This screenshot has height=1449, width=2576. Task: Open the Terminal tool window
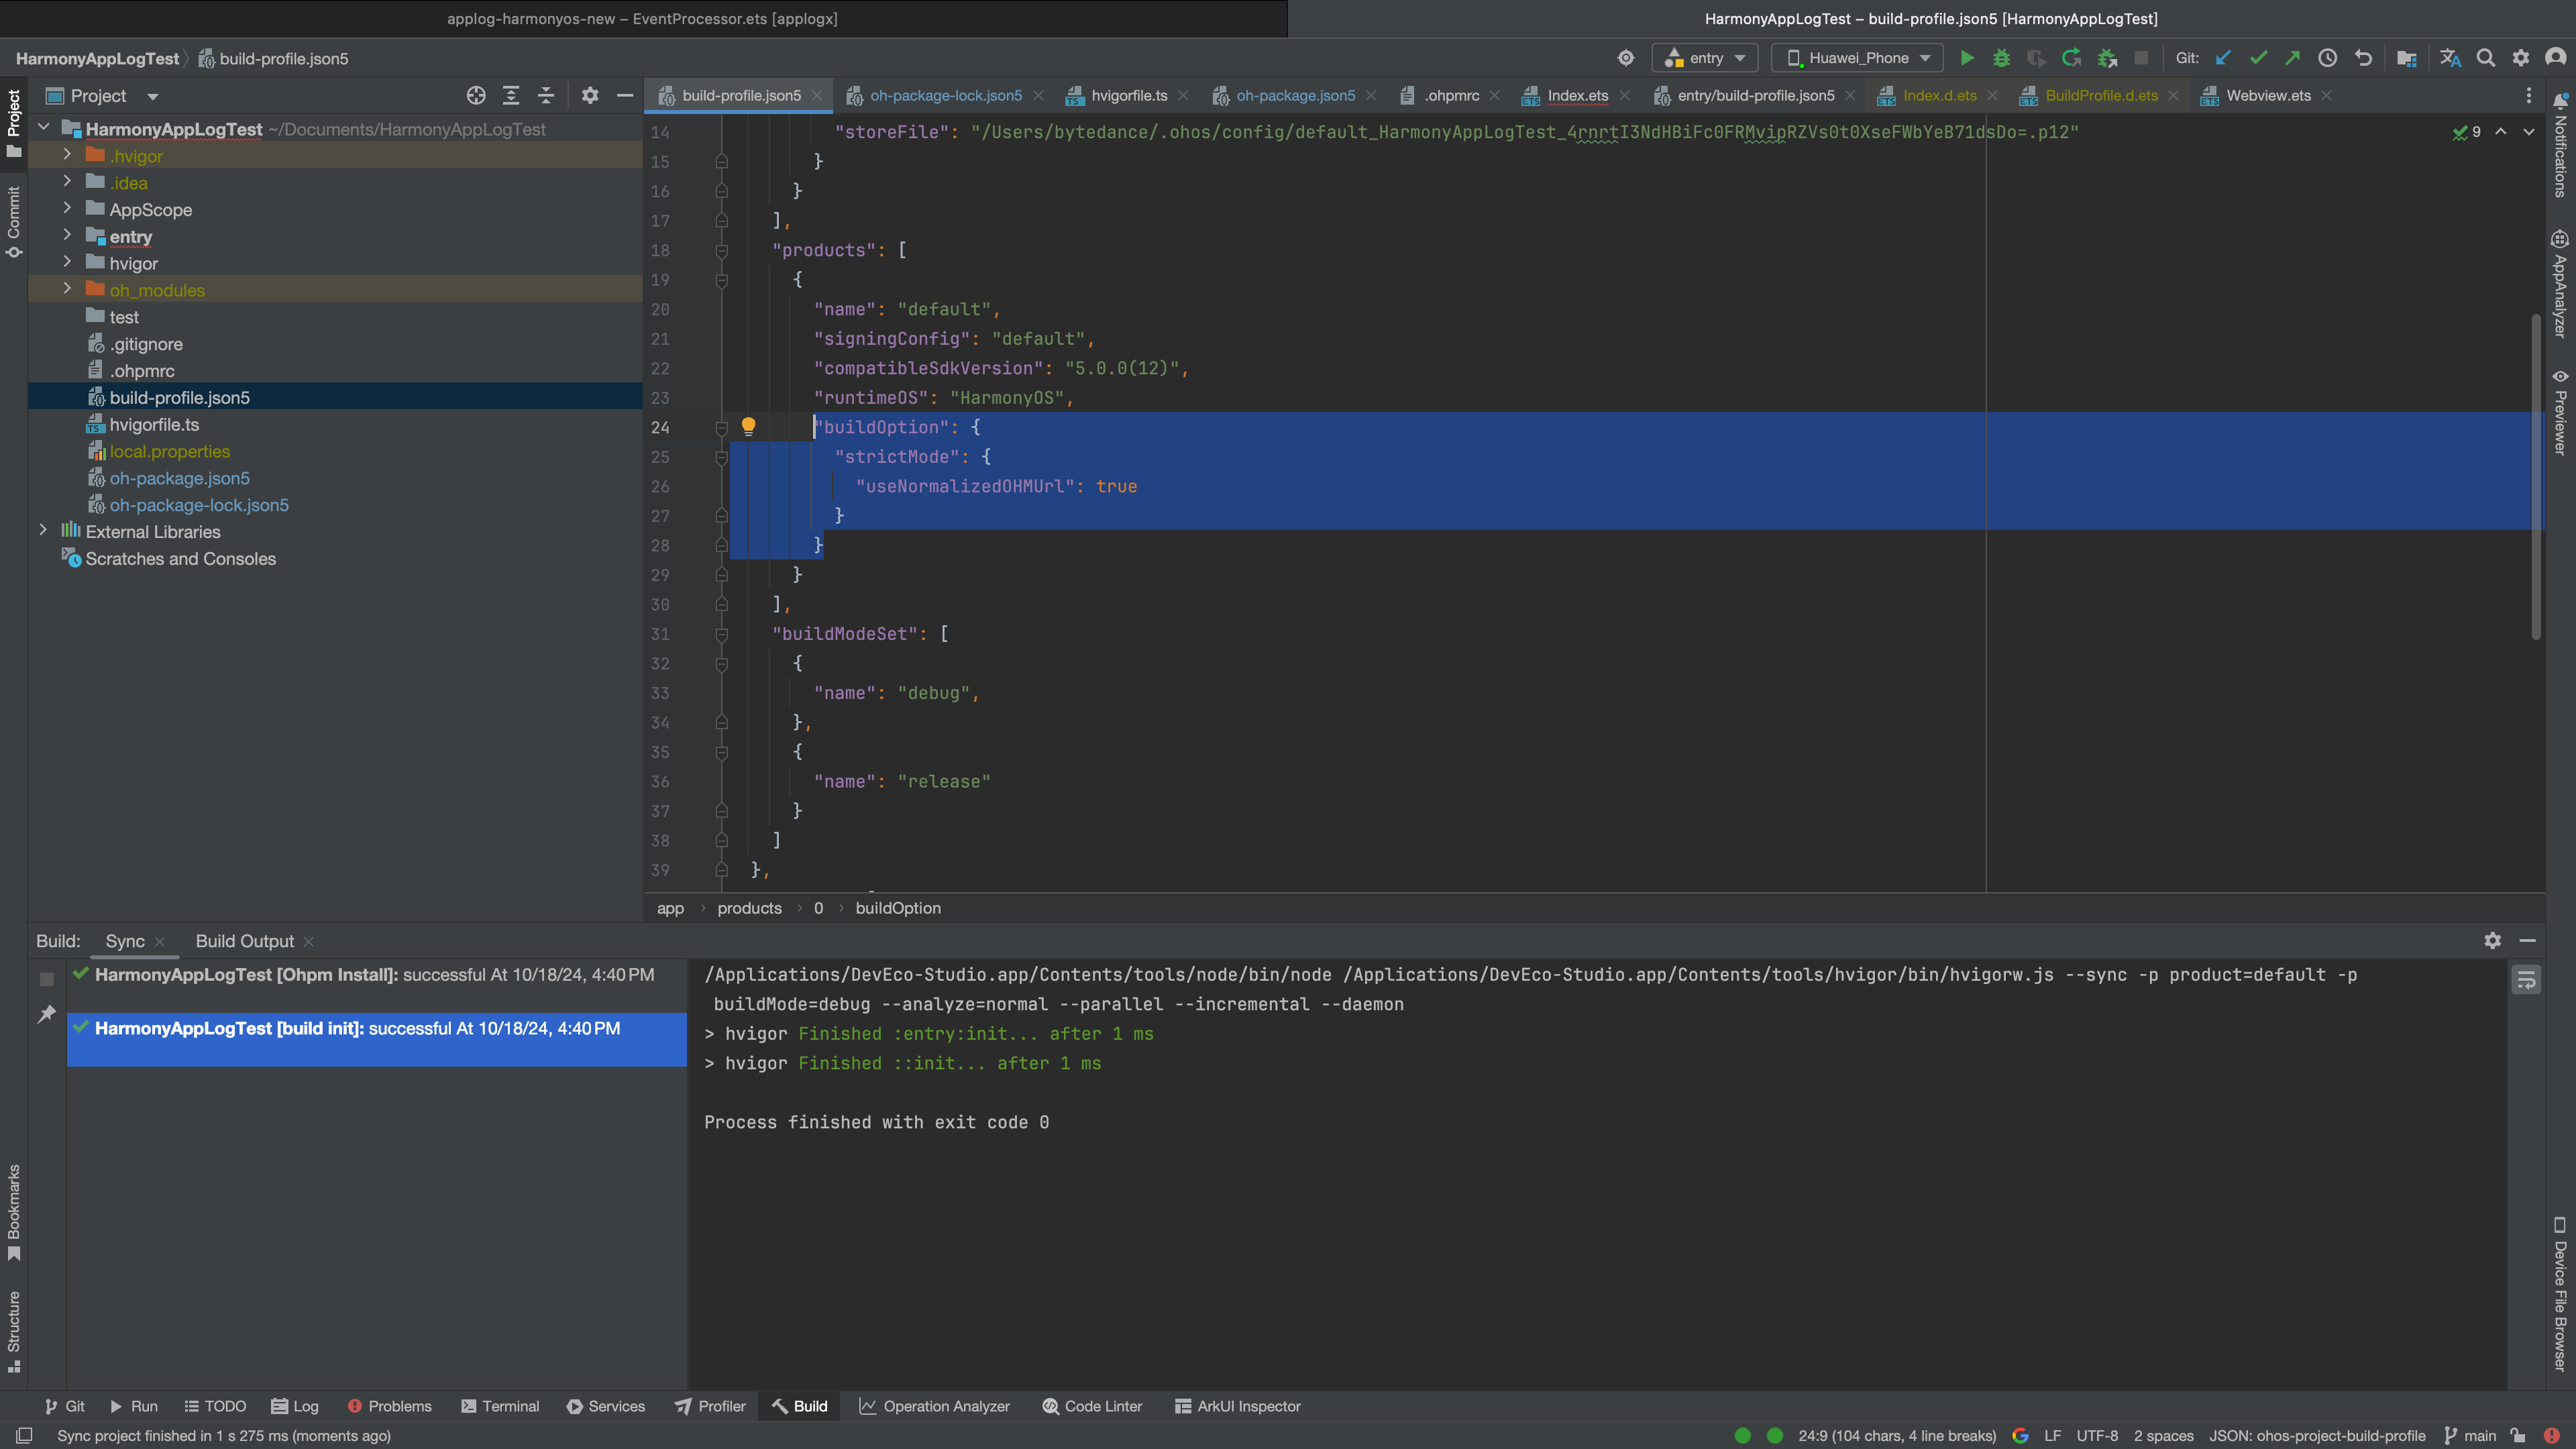point(500,1406)
